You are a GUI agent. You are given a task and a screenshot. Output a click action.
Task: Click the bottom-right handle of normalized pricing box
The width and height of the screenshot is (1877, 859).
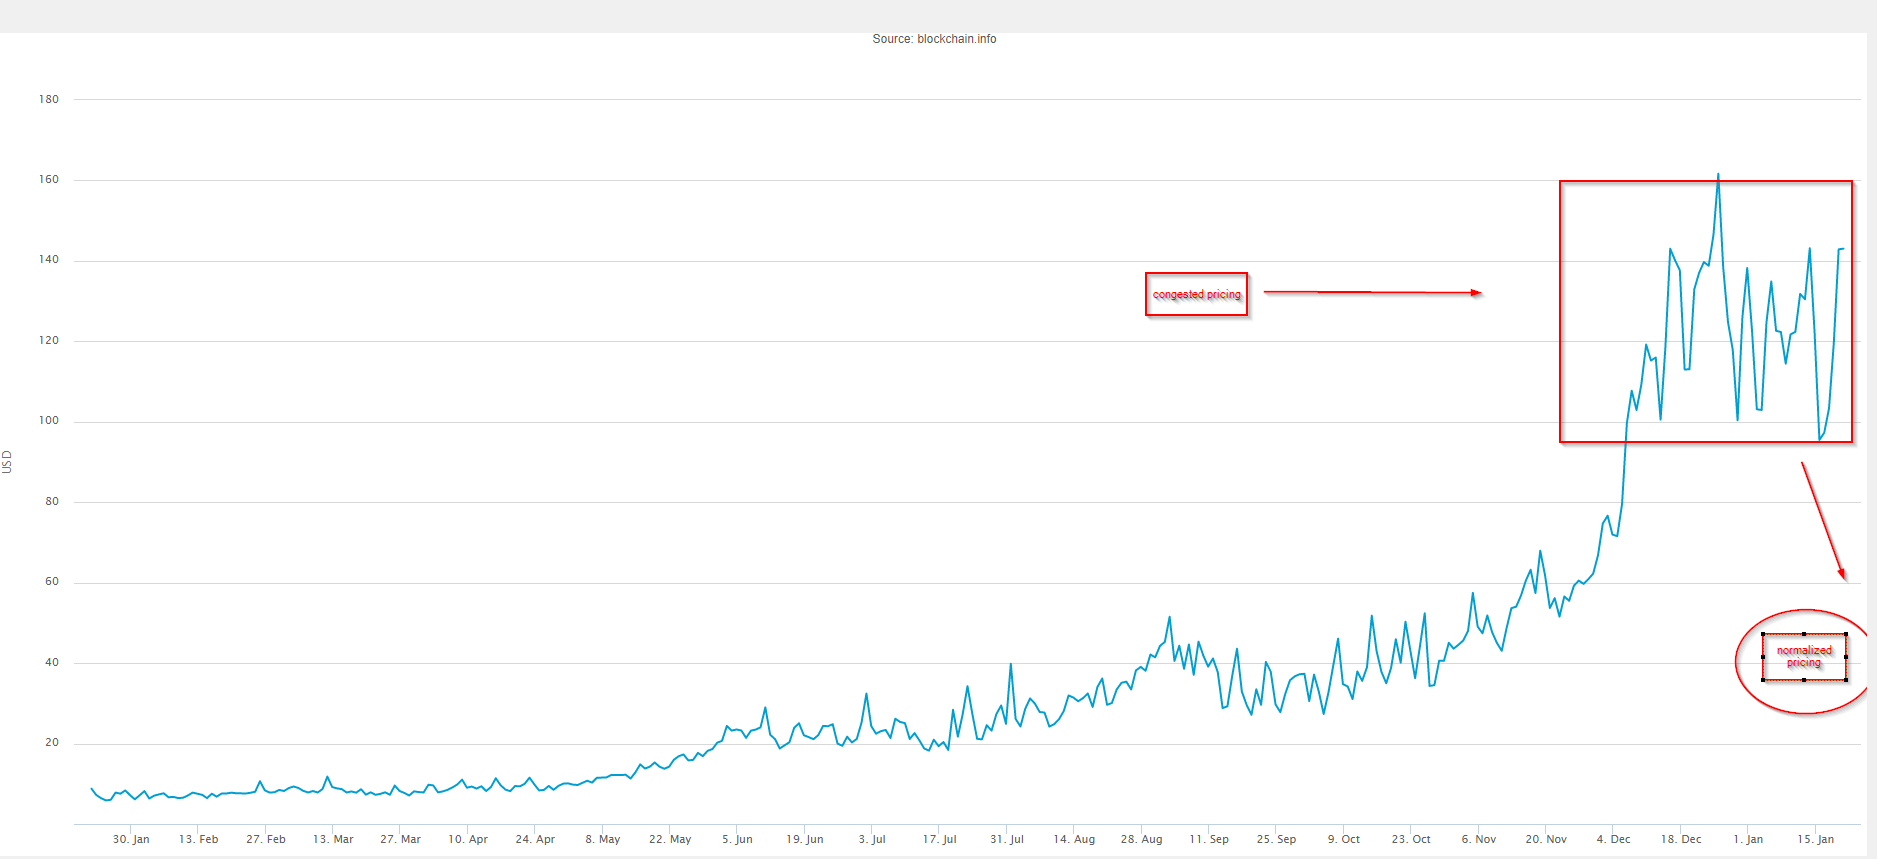click(x=1846, y=680)
